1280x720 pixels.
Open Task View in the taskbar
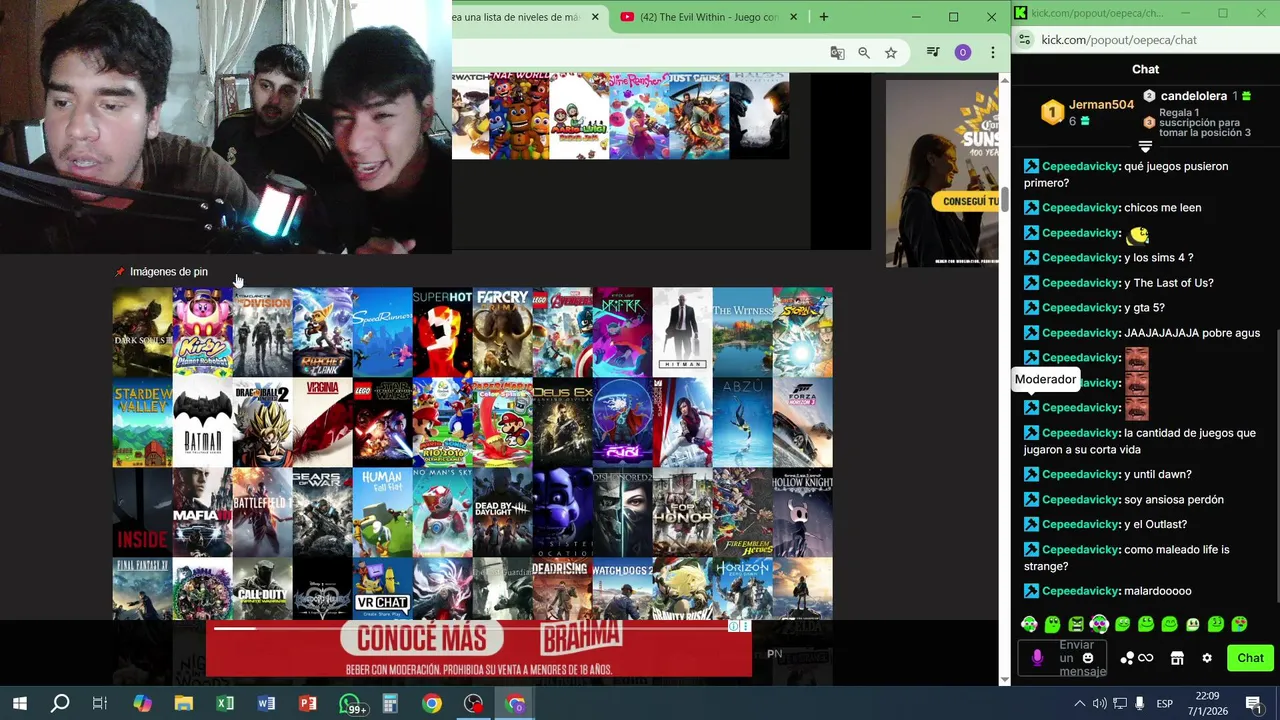tap(100, 703)
